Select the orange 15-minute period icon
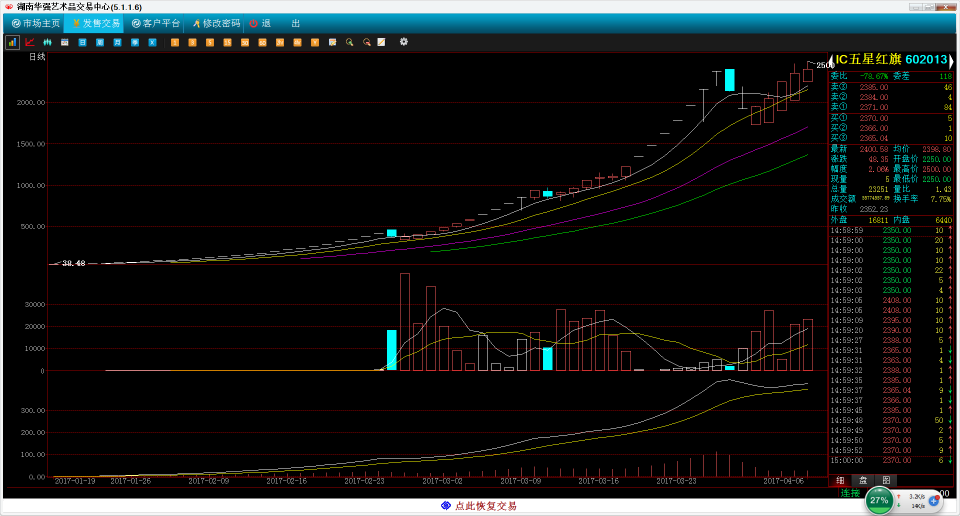Image resolution: width=960 pixels, height=516 pixels. point(227,42)
